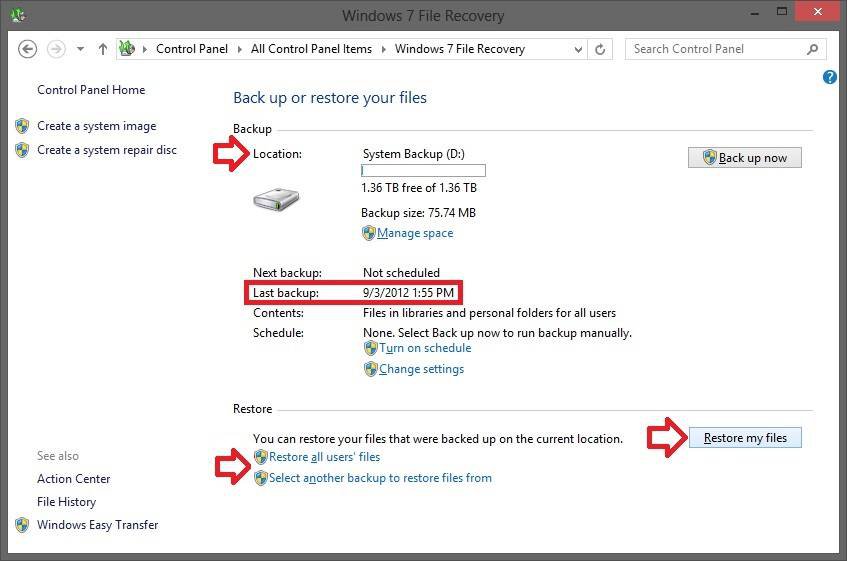This screenshot has height=561, width=847.
Task: Maximize the Windows 7 File Recovery window
Action: point(782,11)
